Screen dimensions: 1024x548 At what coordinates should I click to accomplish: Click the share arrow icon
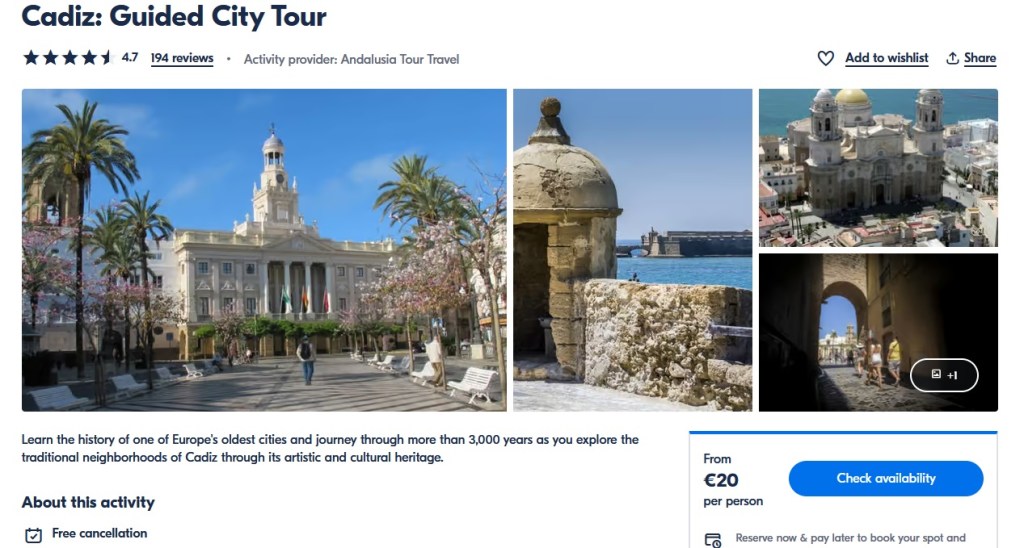tap(952, 59)
